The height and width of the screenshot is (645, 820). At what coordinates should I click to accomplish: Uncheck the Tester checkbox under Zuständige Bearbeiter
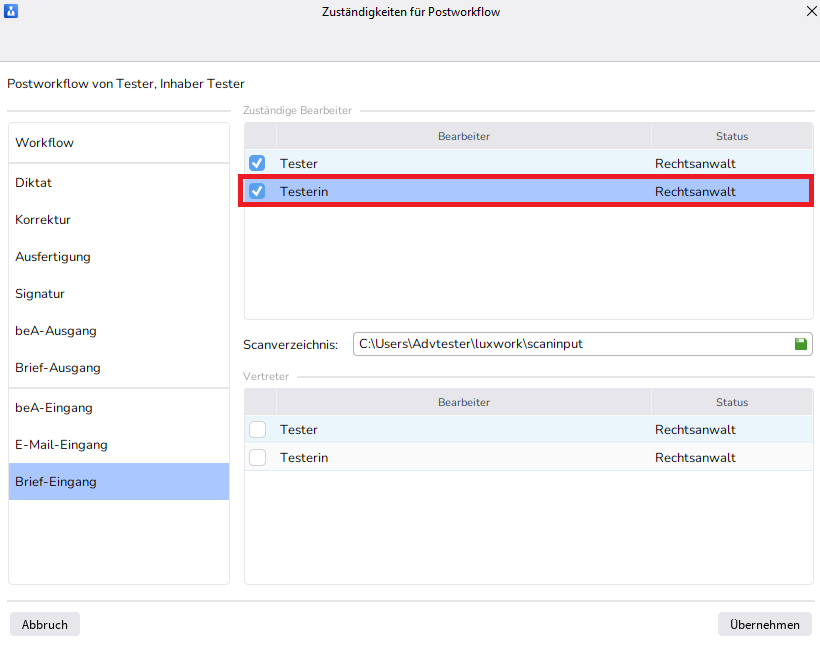pyautogui.click(x=257, y=163)
